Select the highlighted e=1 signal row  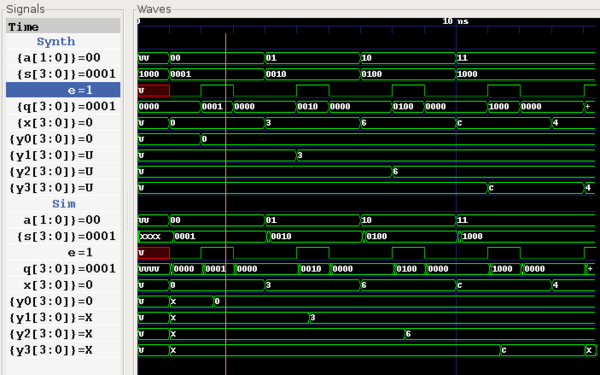tap(63, 90)
